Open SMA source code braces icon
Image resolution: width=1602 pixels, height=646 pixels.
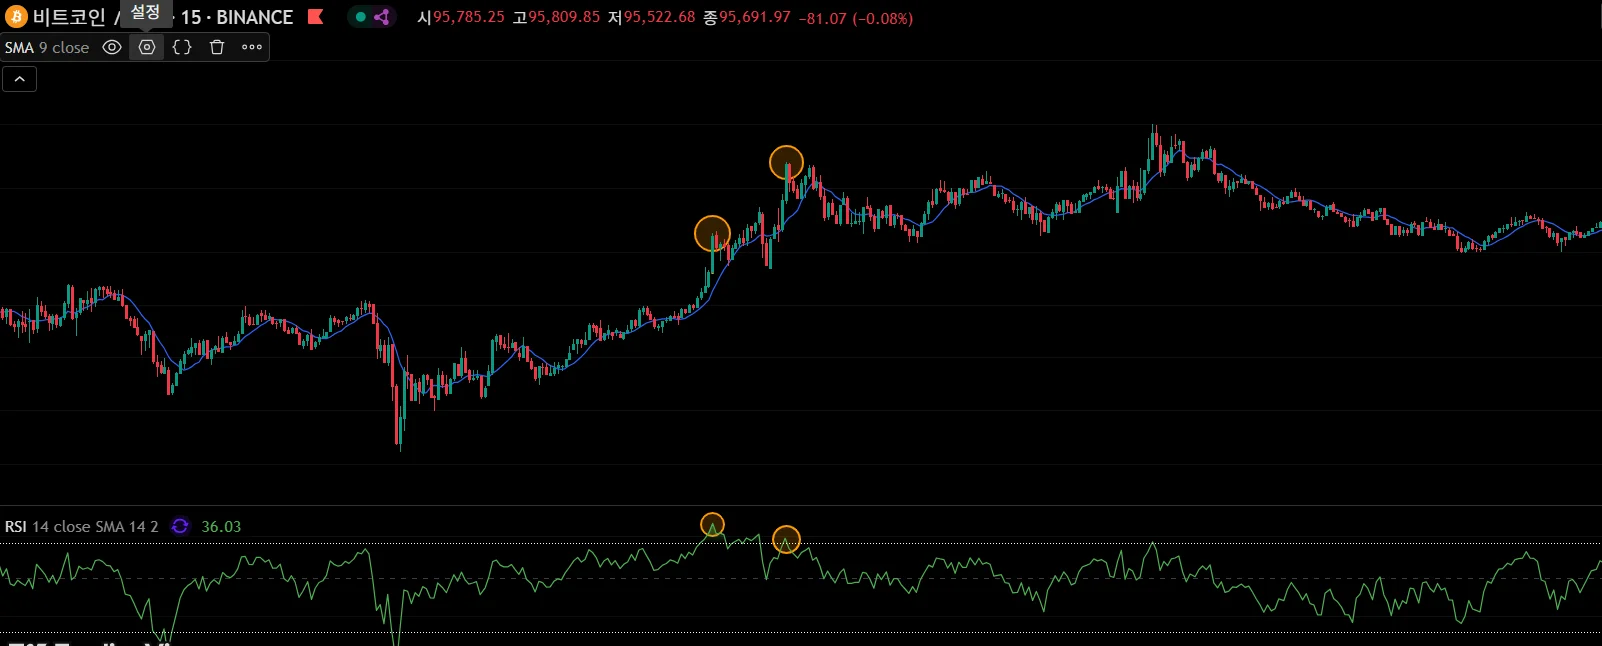182,47
